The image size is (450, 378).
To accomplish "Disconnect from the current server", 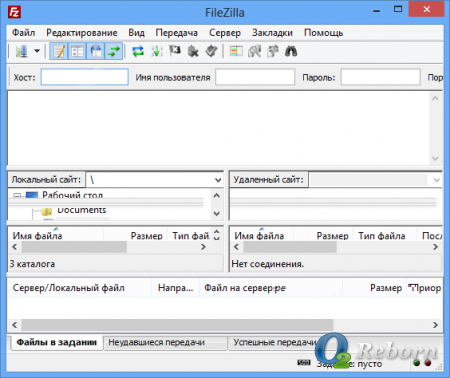I will pyautogui.click(x=193, y=51).
